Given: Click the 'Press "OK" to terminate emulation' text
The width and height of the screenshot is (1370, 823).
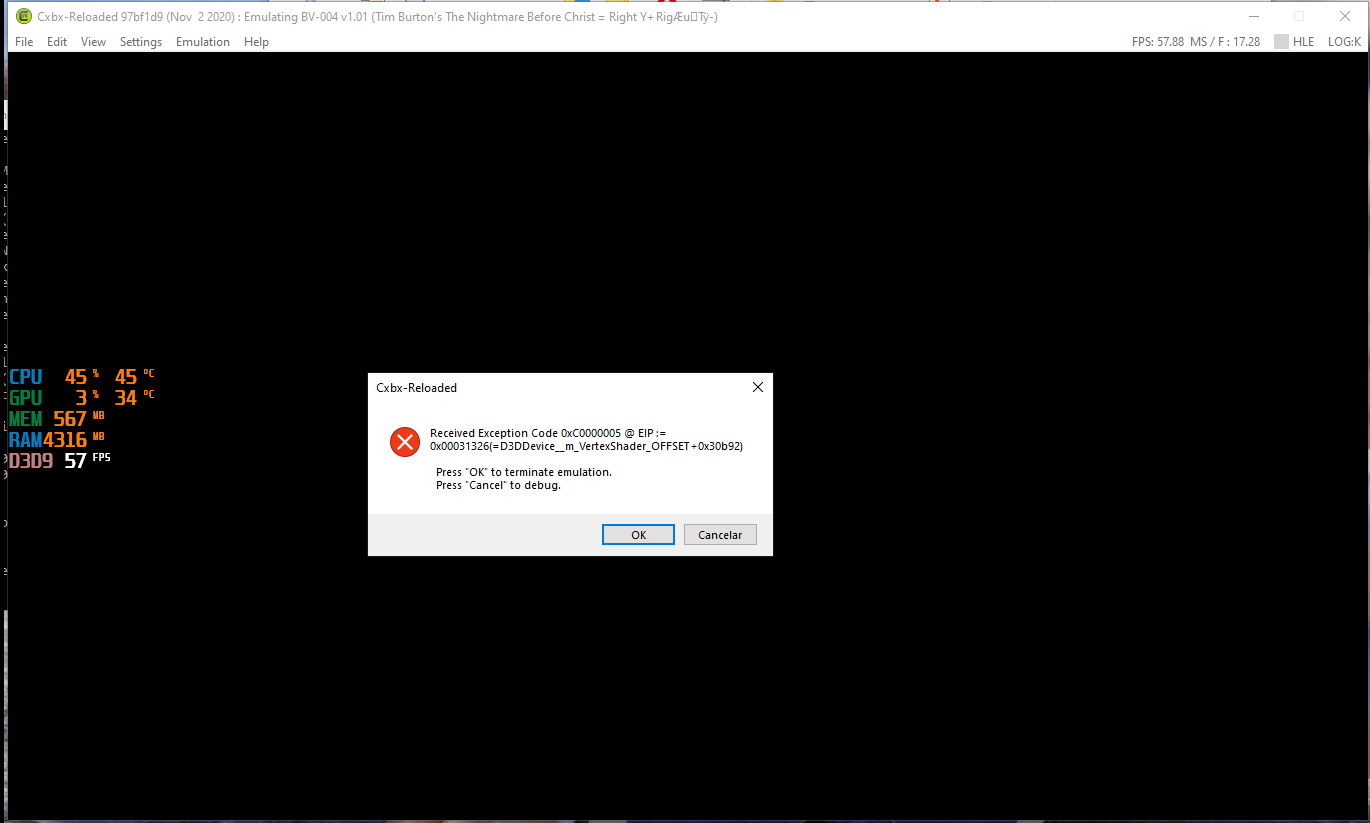Looking at the screenshot, I should pos(523,472).
